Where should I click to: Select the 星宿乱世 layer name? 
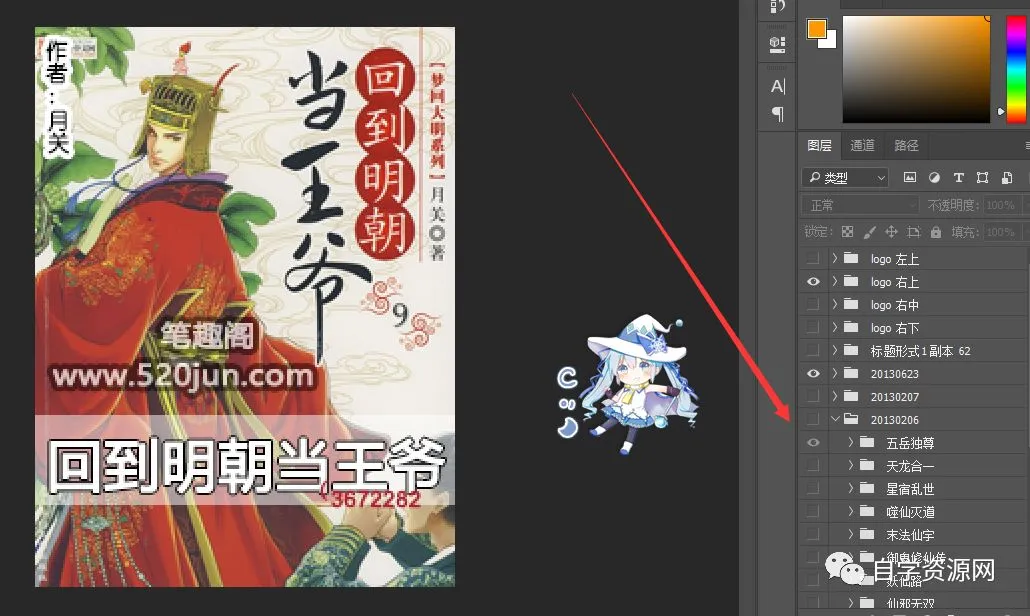910,489
